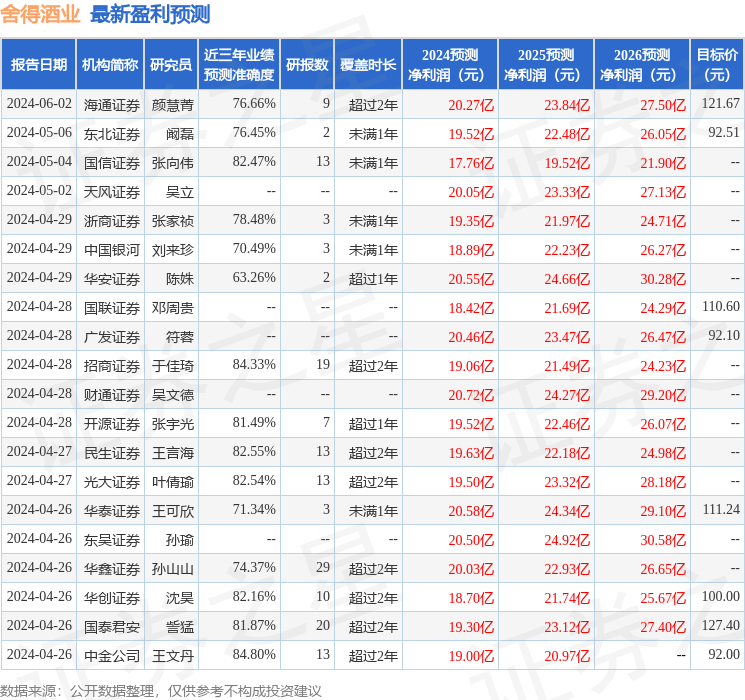
Task: Open the 中金公司 institution row
Action: click(x=112, y=656)
